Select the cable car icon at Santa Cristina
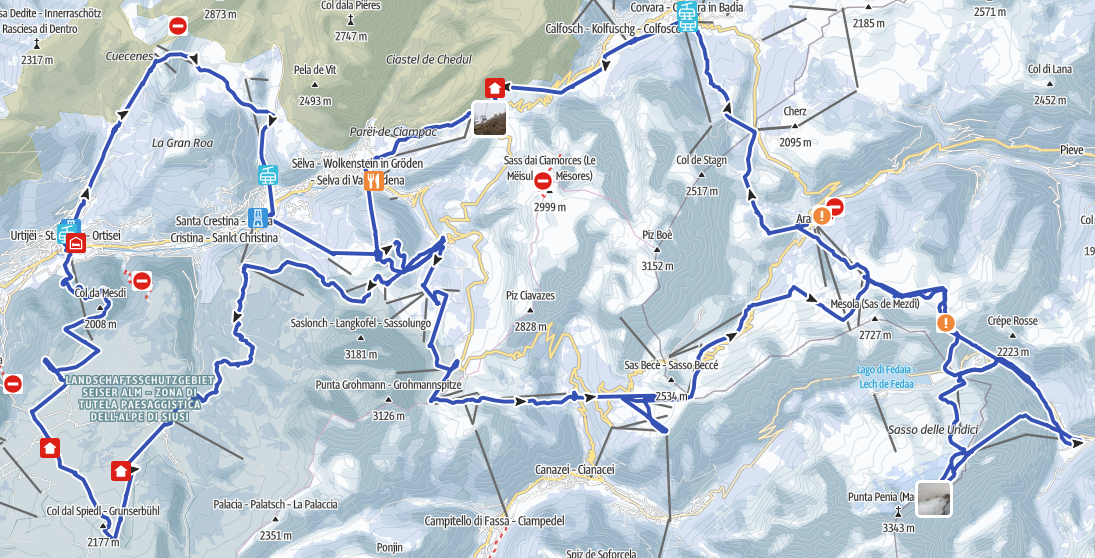This screenshot has height=558, width=1095. (x=258, y=218)
